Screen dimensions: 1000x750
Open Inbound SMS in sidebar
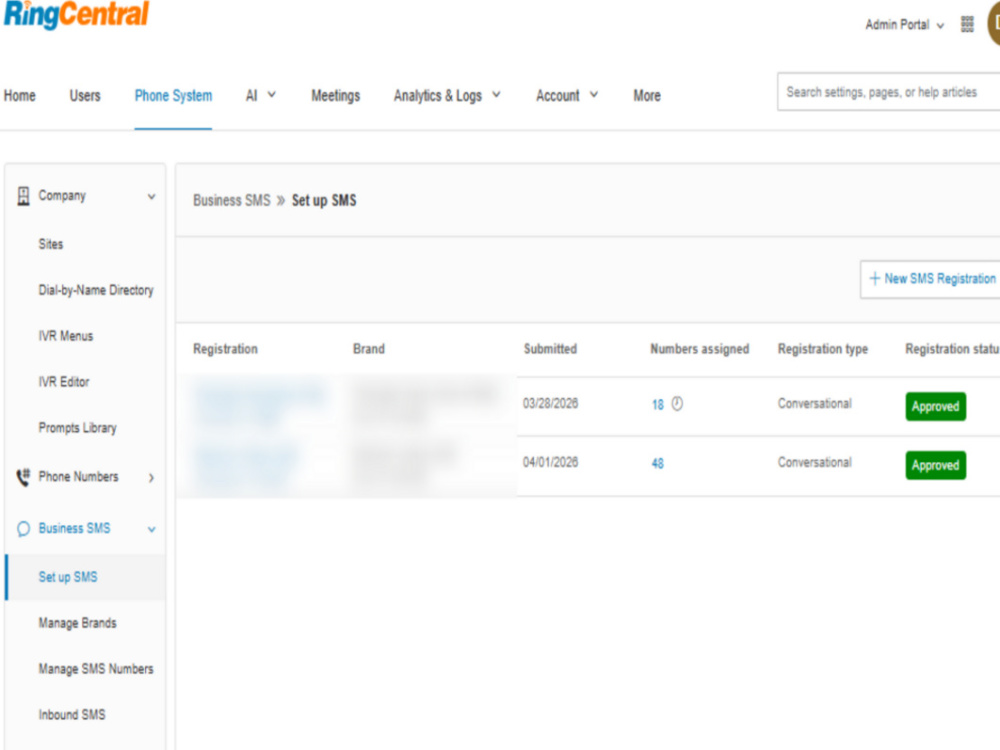pyautogui.click(x=72, y=715)
